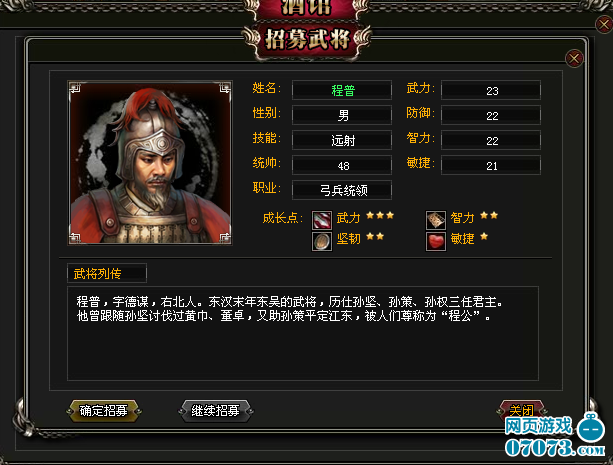Confirm recruitment with 确定招募 button
The image size is (613, 465).
(104, 411)
